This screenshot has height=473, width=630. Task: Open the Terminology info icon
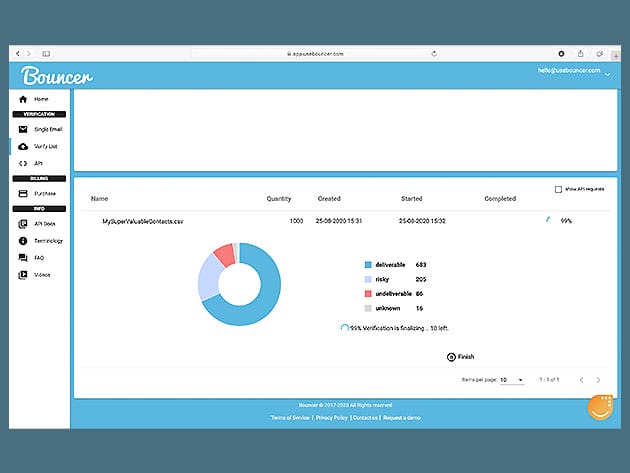pyautogui.click(x=23, y=241)
